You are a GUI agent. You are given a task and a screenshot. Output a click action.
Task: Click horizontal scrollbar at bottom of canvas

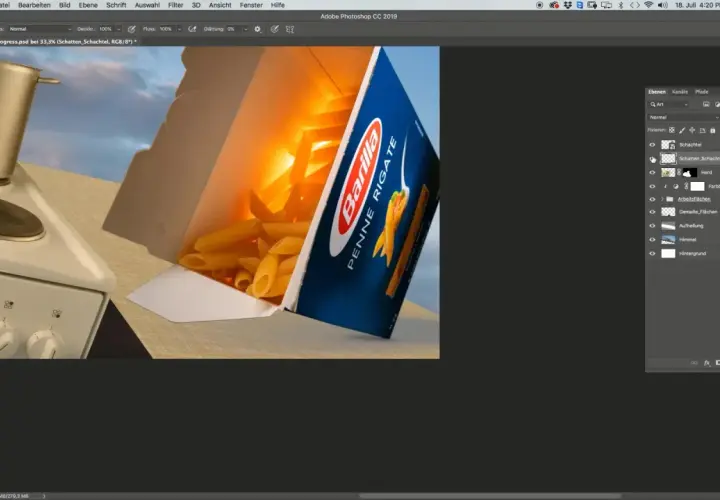[490, 496]
